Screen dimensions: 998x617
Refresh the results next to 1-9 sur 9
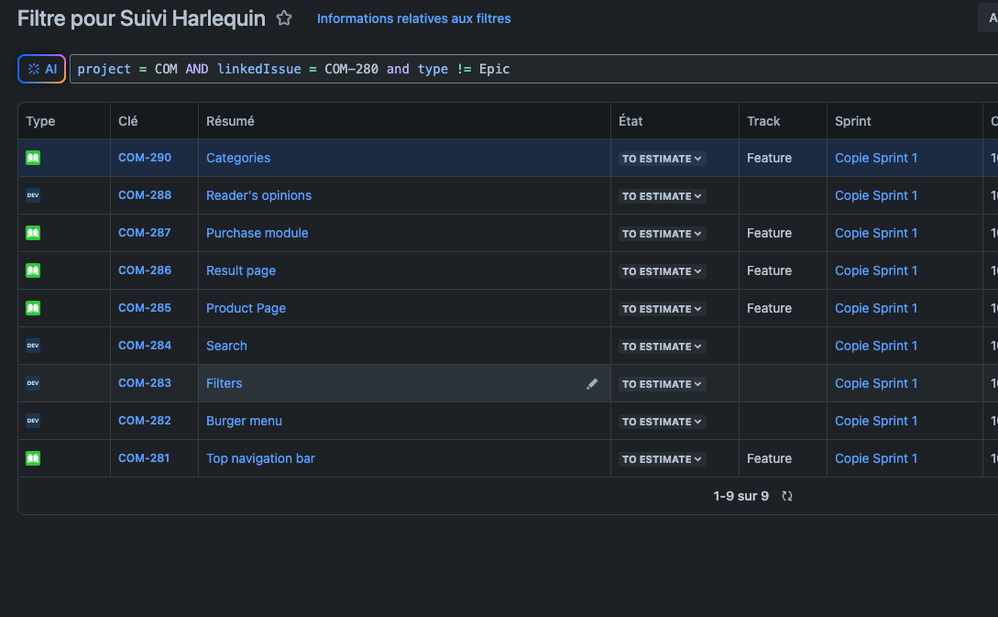pyautogui.click(x=787, y=496)
